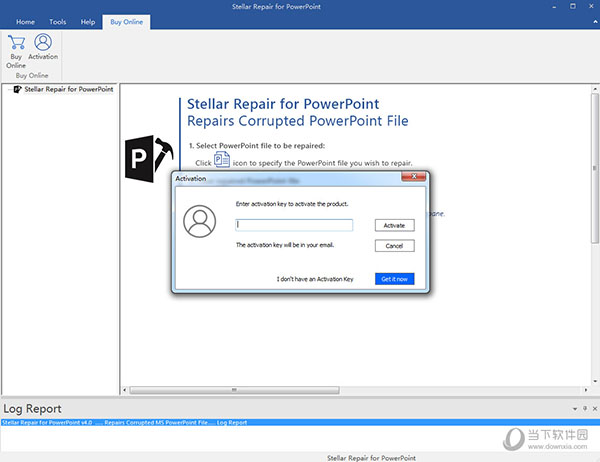Open the Tools tab
Viewport: 600px width, 462px height.
click(57, 22)
